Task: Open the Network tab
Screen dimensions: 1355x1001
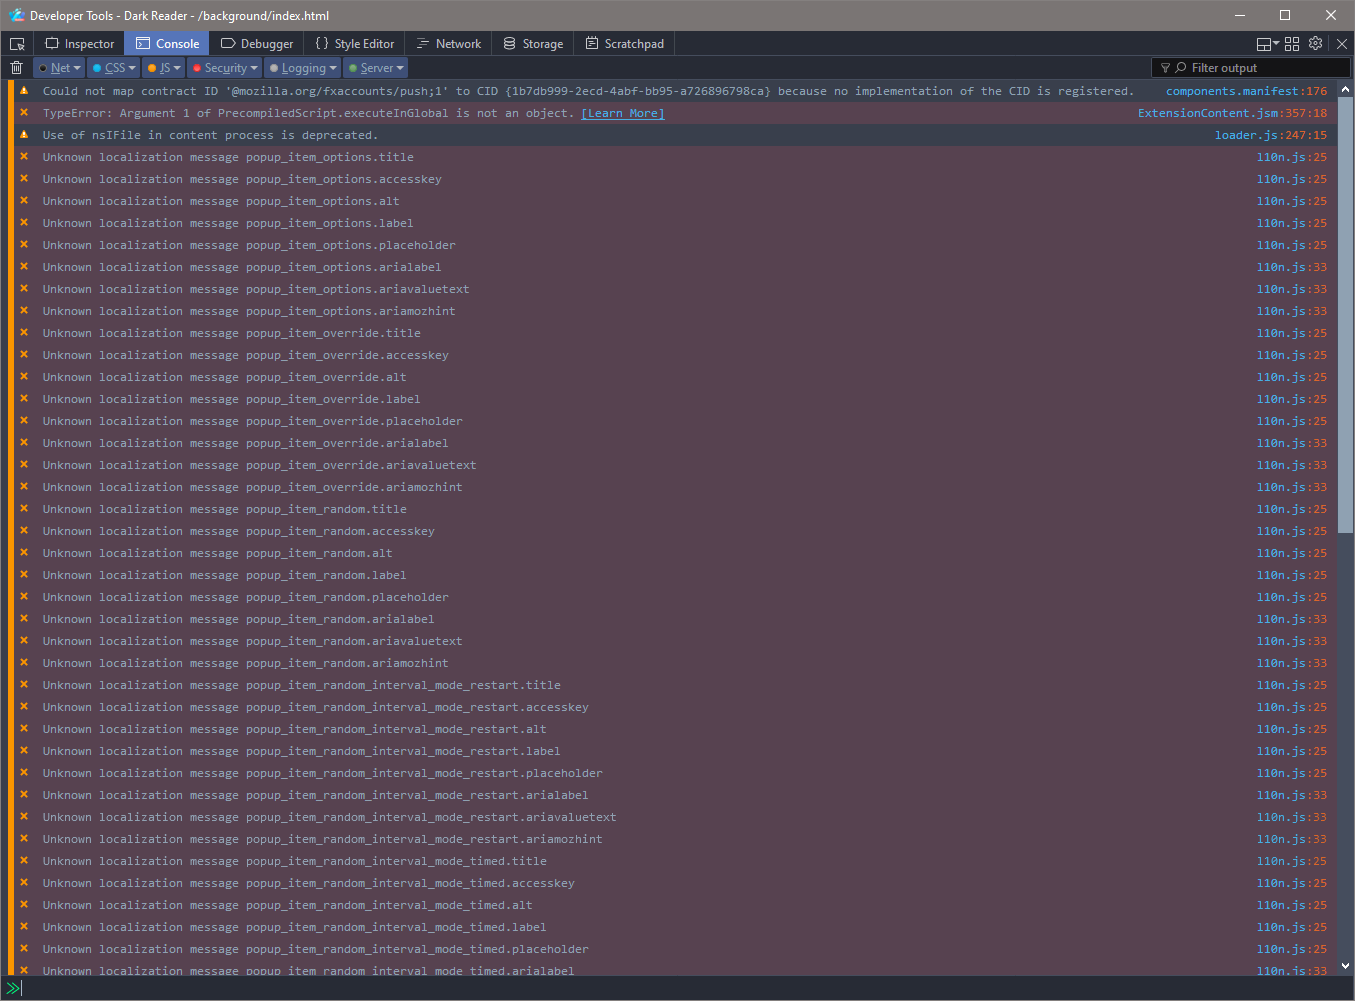Action: (x=449, y=44)
